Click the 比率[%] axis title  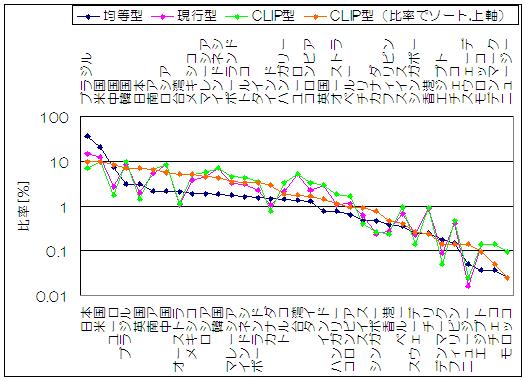pos(24,206)
